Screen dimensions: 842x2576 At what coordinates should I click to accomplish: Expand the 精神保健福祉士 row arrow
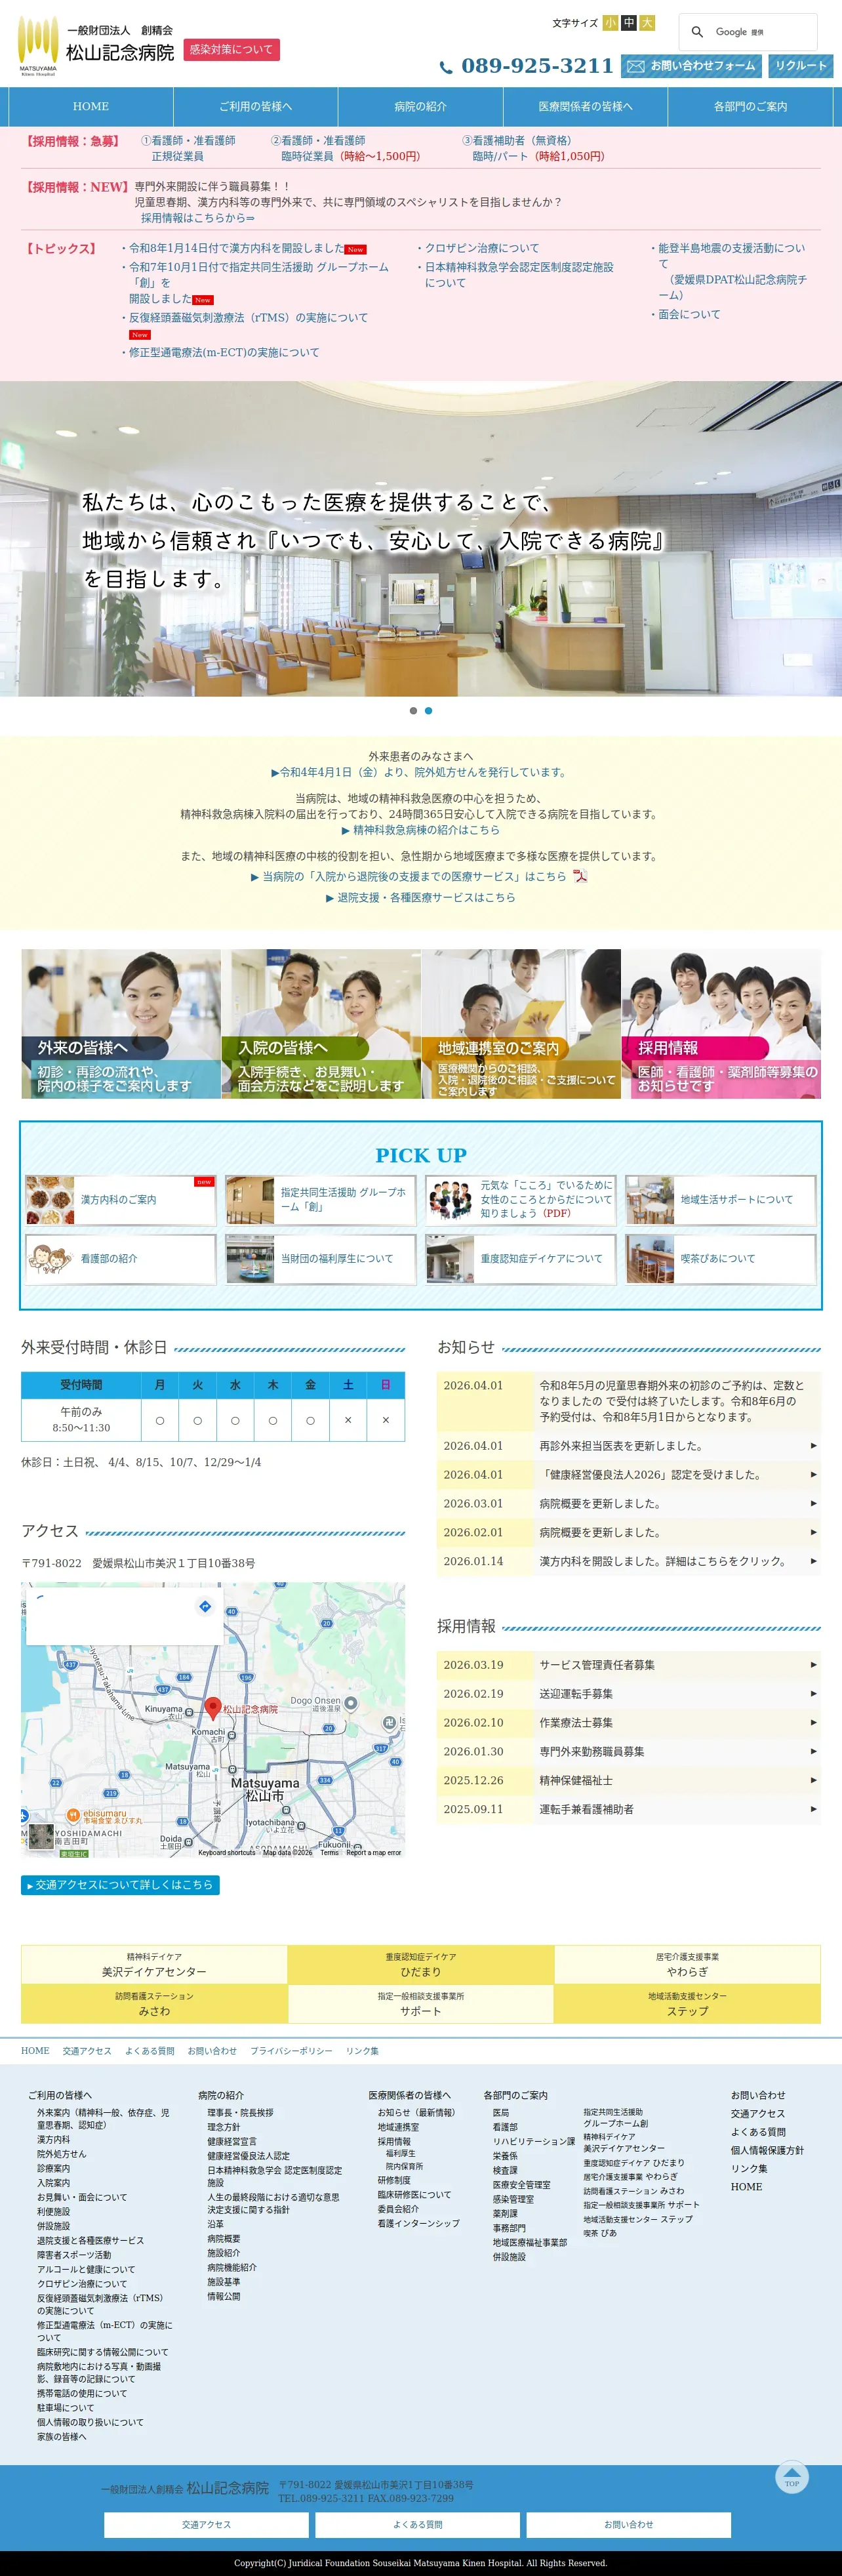[x=813, y=1780]
